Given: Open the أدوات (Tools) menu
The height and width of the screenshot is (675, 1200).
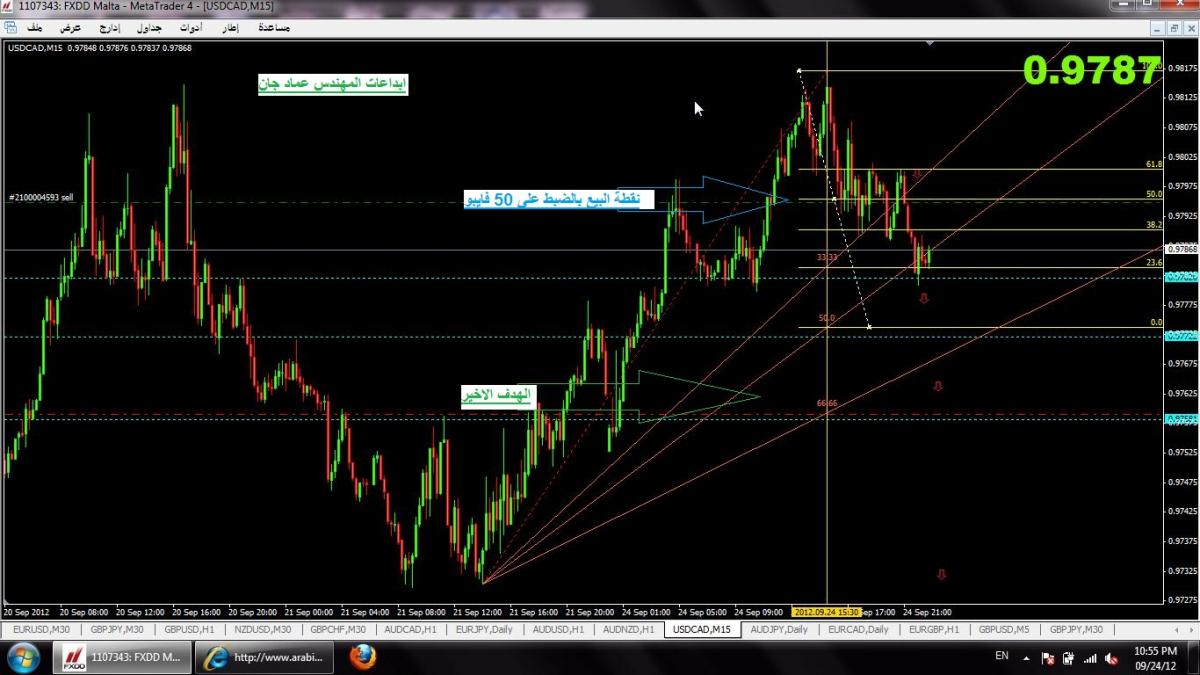Looking at the screenshot, I should 190,28.
